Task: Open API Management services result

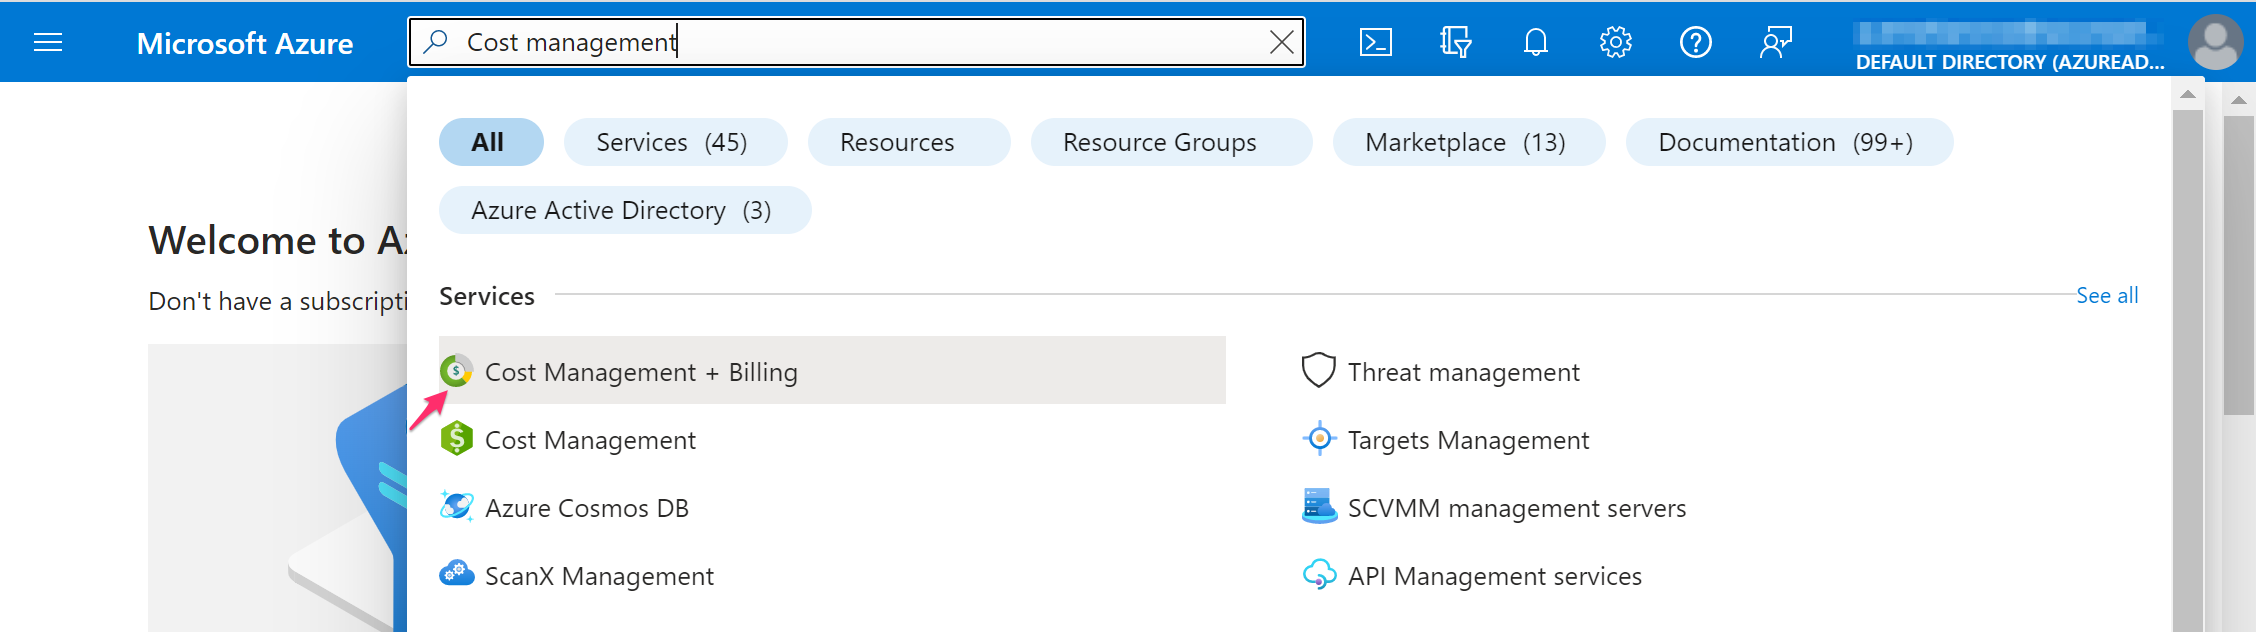Action: click(1494, 576)
